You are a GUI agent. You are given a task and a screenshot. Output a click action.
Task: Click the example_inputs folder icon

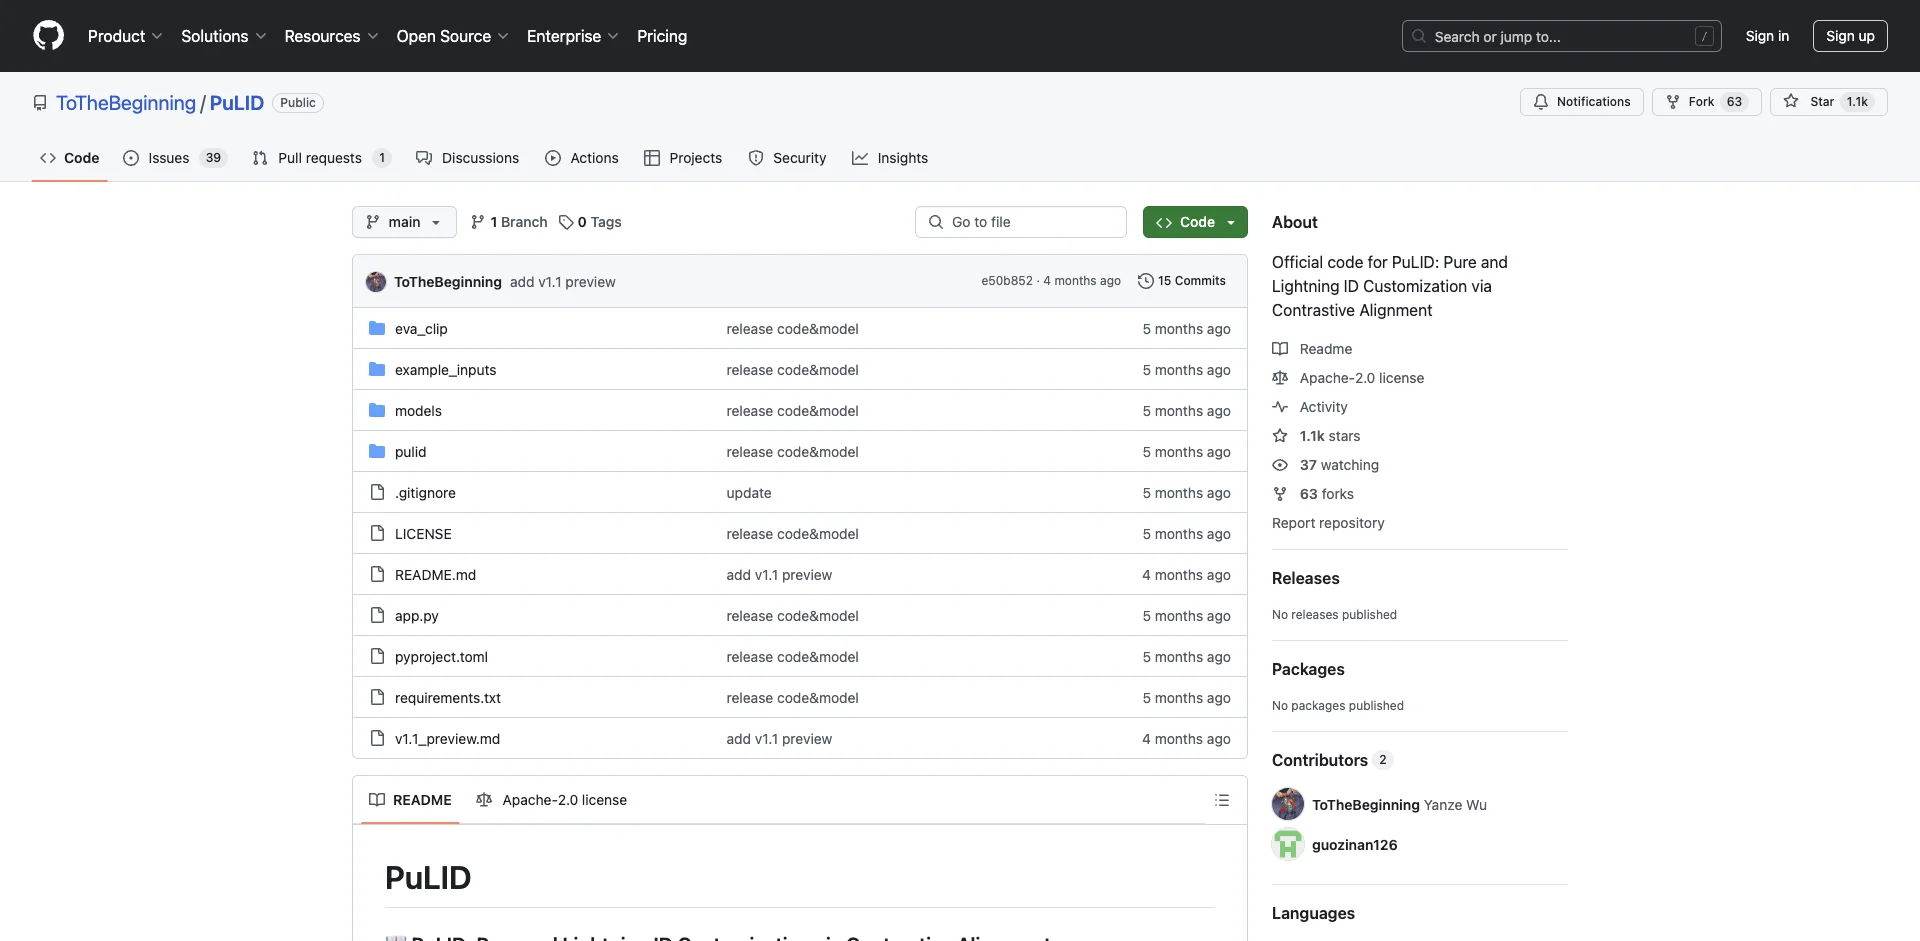[377, 369]
